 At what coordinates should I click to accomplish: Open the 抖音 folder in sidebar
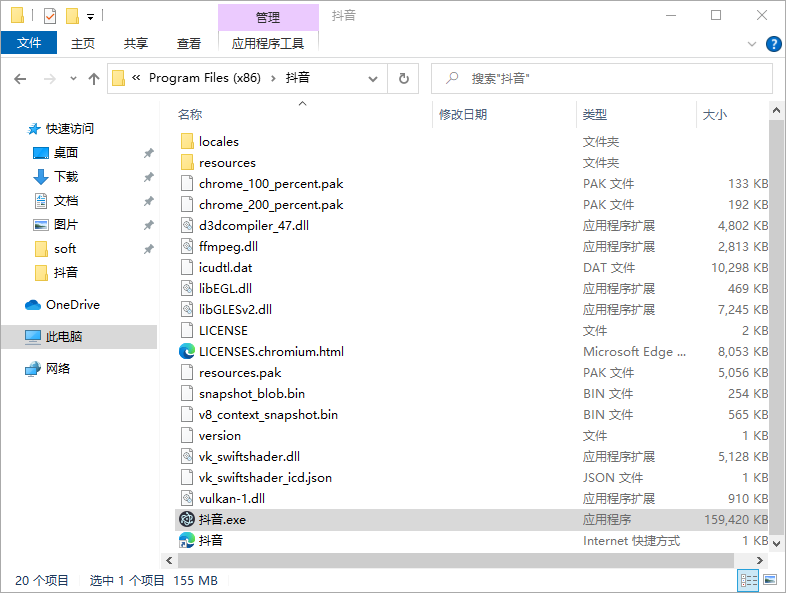pos(66,273)
